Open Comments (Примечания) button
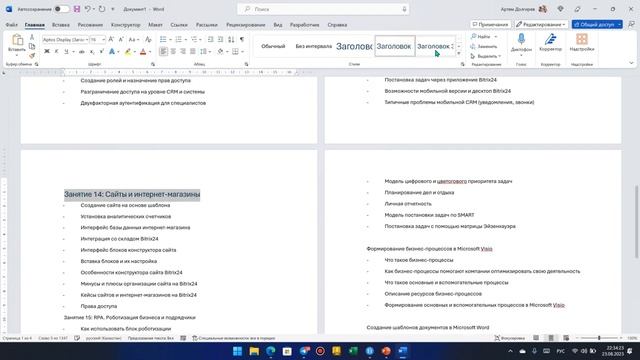This screenshot has height=360, width=640. click(x=491, y=24)
